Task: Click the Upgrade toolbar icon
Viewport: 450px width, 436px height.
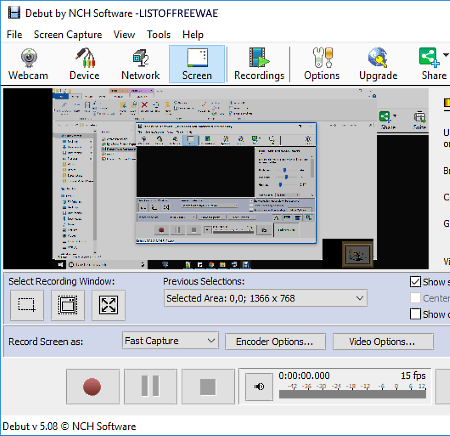Action: pos(378,64)
